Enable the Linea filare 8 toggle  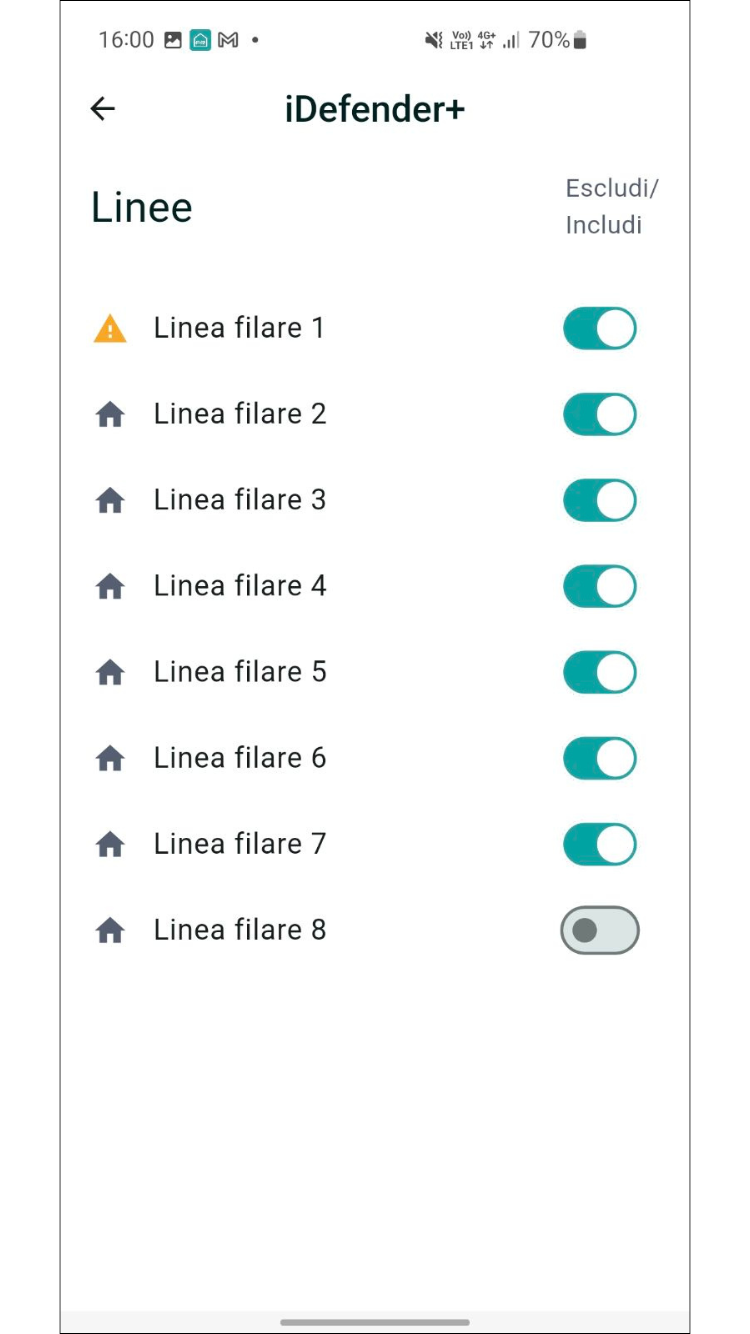pyautogui.click(x=600, y=930)
